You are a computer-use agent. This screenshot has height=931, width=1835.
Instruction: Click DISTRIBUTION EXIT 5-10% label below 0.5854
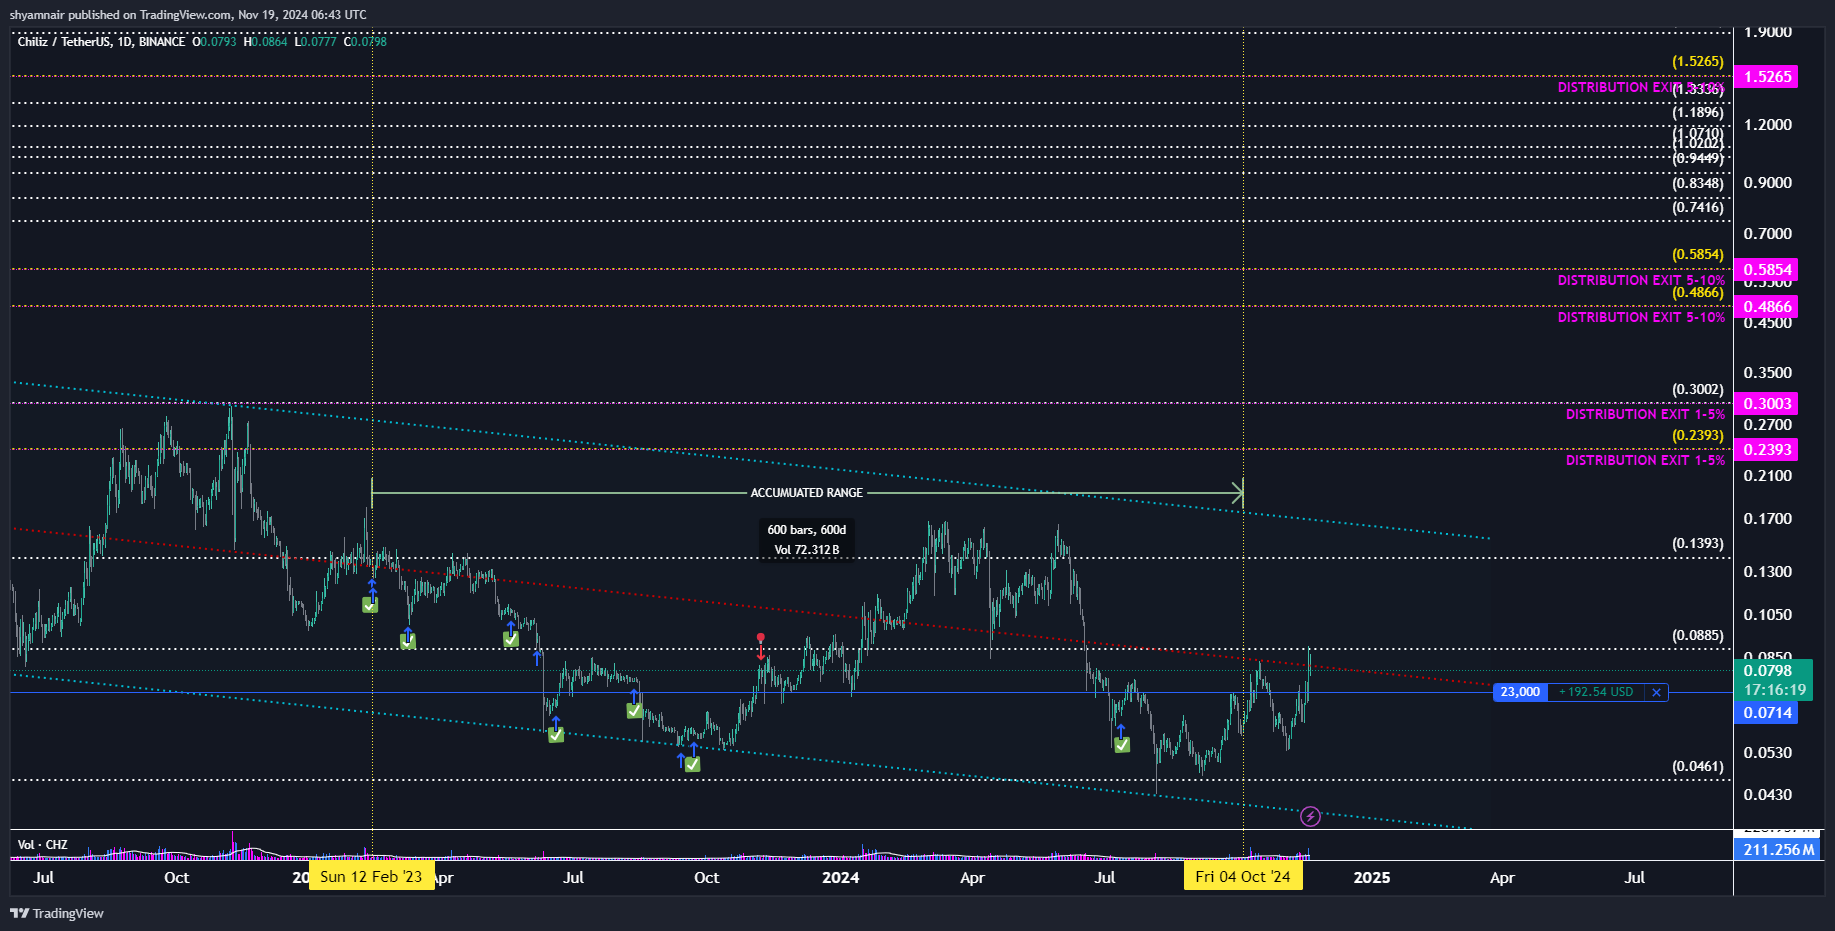pos(1641,281)
